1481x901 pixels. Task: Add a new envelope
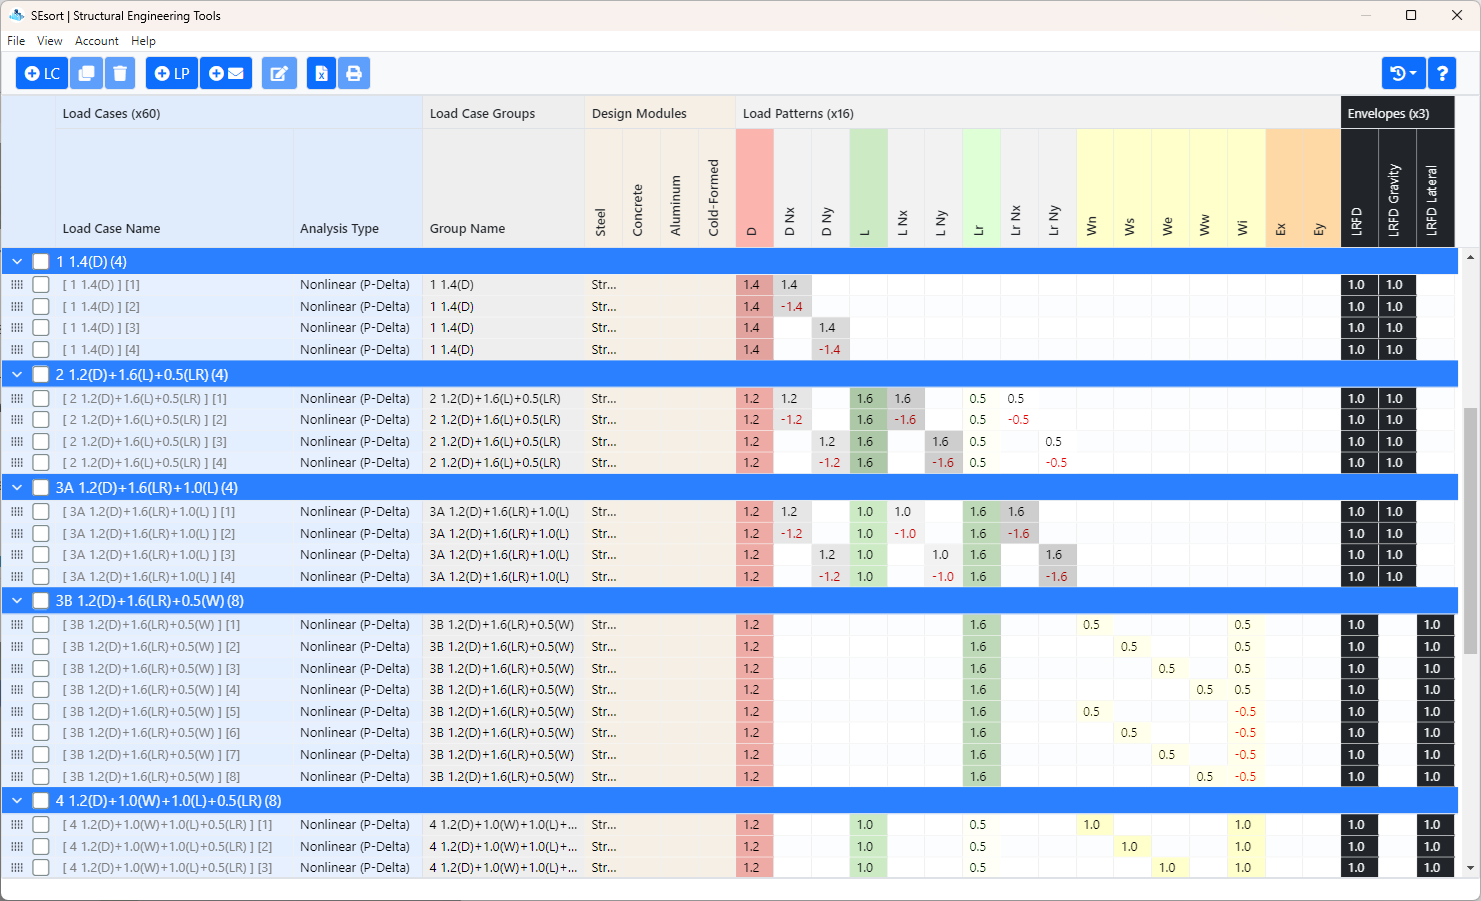tap(226, 73)
